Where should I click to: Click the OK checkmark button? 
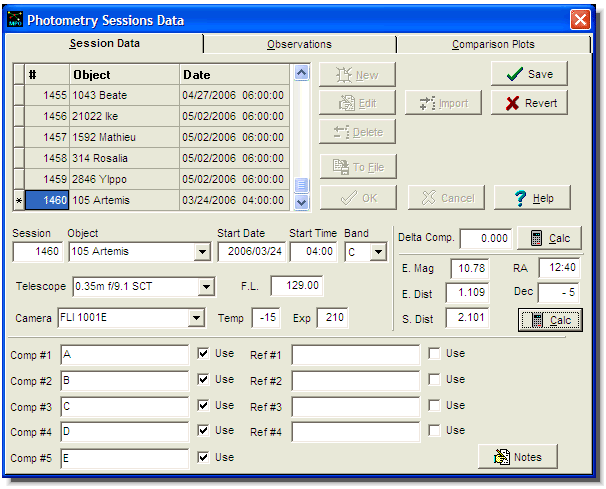pos(358,198)
